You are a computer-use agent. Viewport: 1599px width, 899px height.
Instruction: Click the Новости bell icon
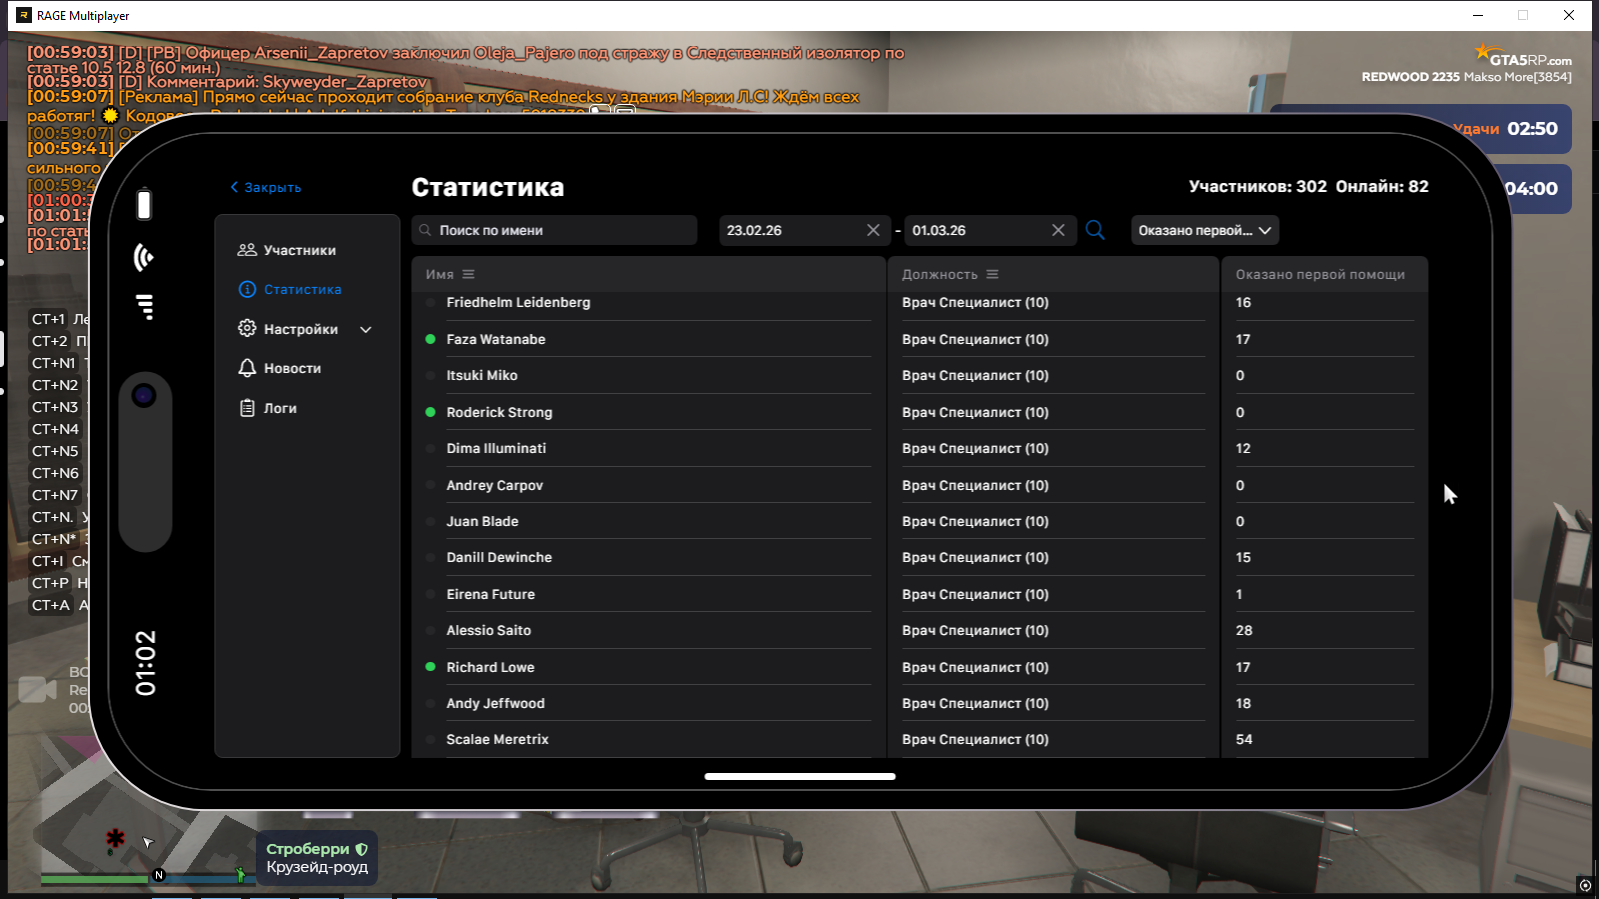point(247,368)
